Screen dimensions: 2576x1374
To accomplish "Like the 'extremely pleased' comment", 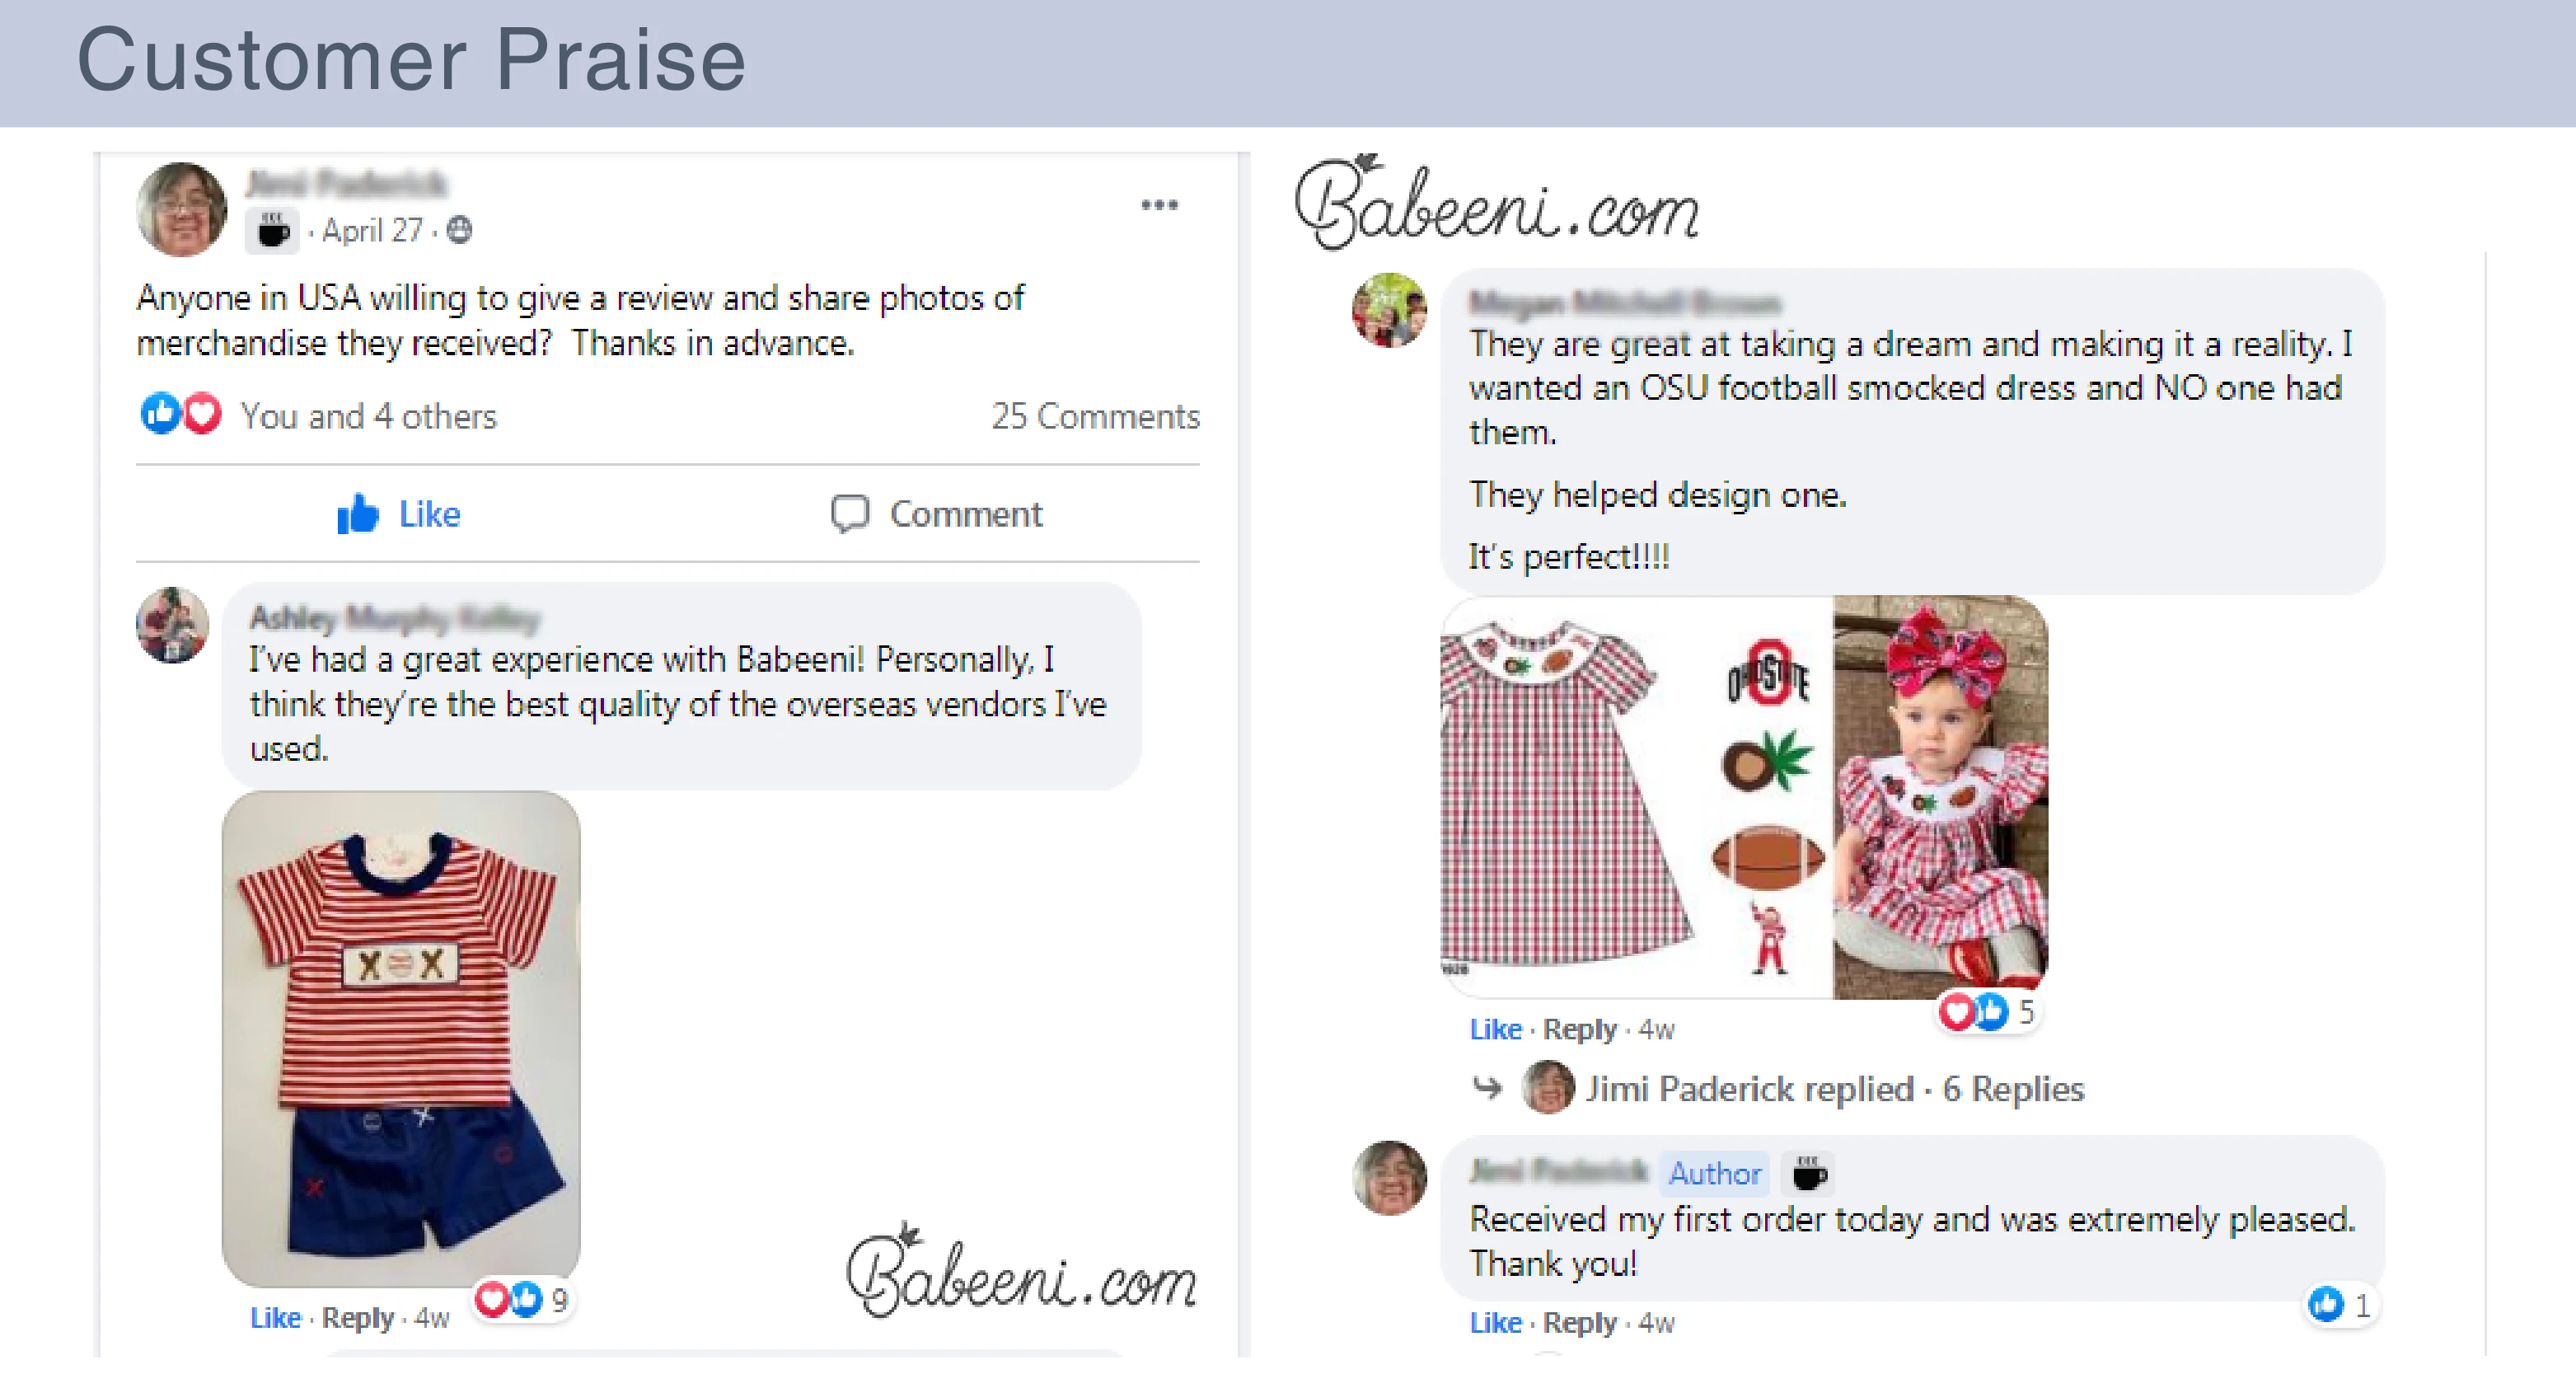I will pos(1494,1322).
